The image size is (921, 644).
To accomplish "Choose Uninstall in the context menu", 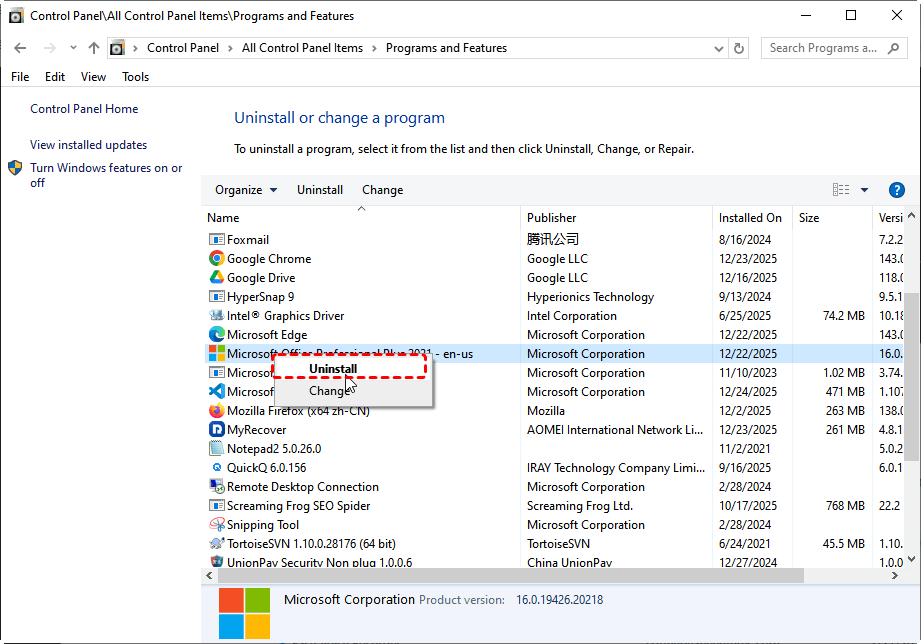I will tap(333, 368).
